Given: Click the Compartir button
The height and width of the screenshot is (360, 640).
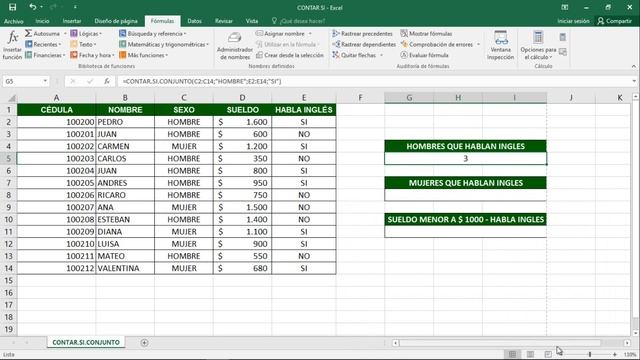Looking at the screenshot, I should point(615,21).
